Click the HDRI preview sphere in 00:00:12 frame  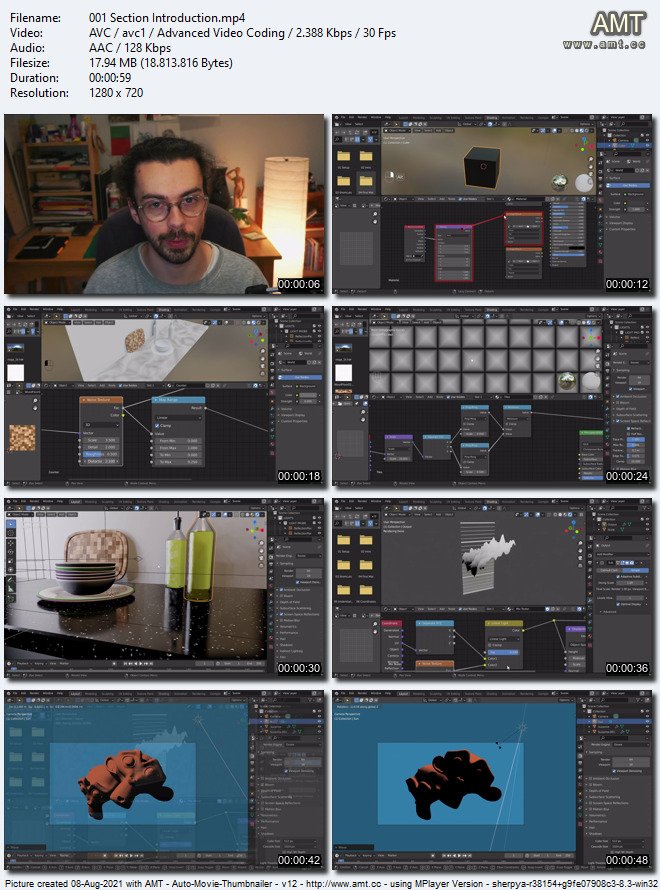(560, 182)
